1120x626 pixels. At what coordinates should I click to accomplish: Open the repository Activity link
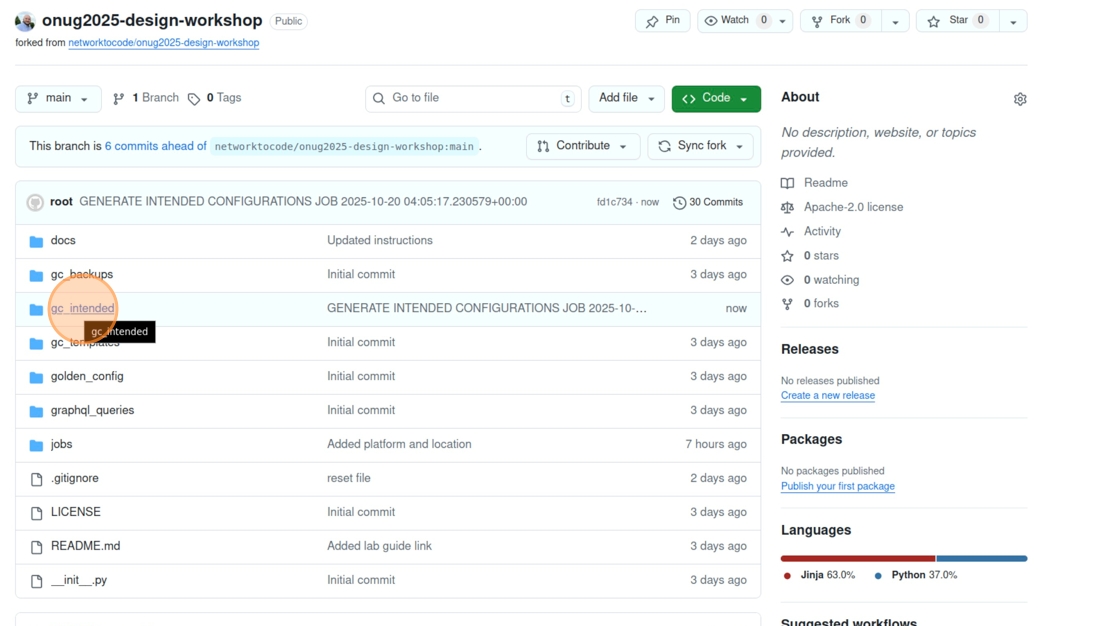[822, 232]
